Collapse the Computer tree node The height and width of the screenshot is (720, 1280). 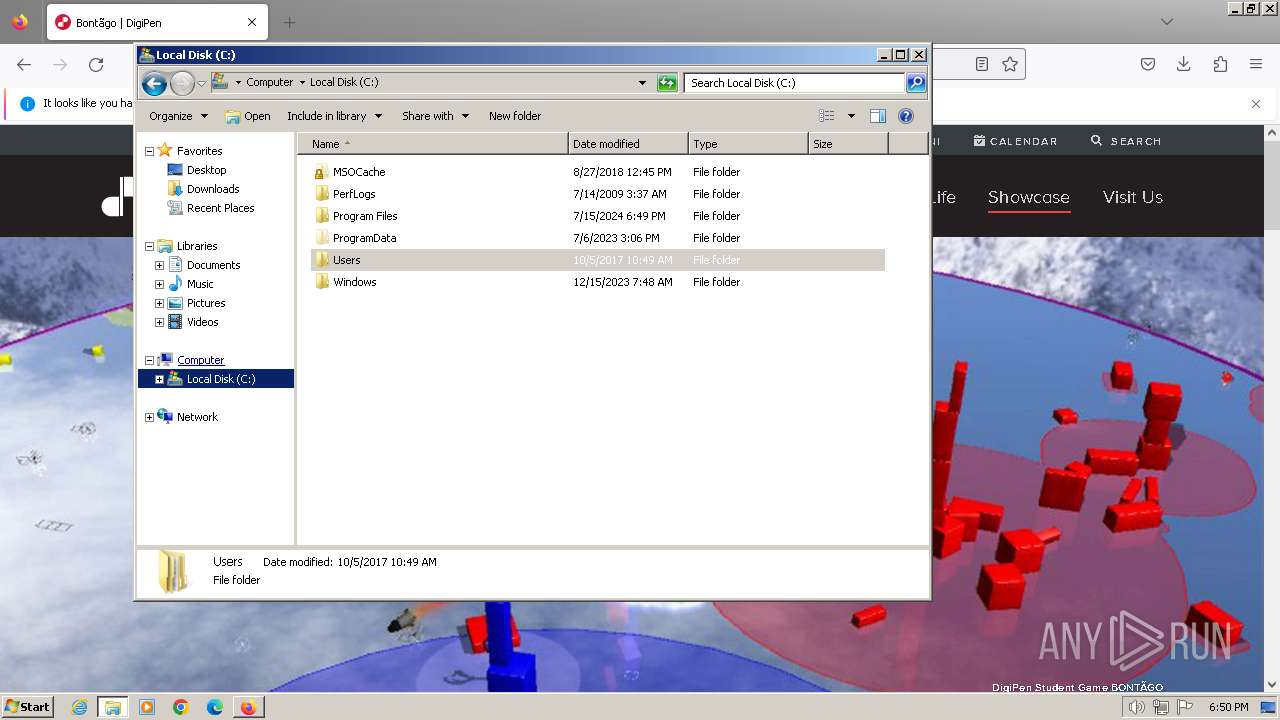[149, 360]
